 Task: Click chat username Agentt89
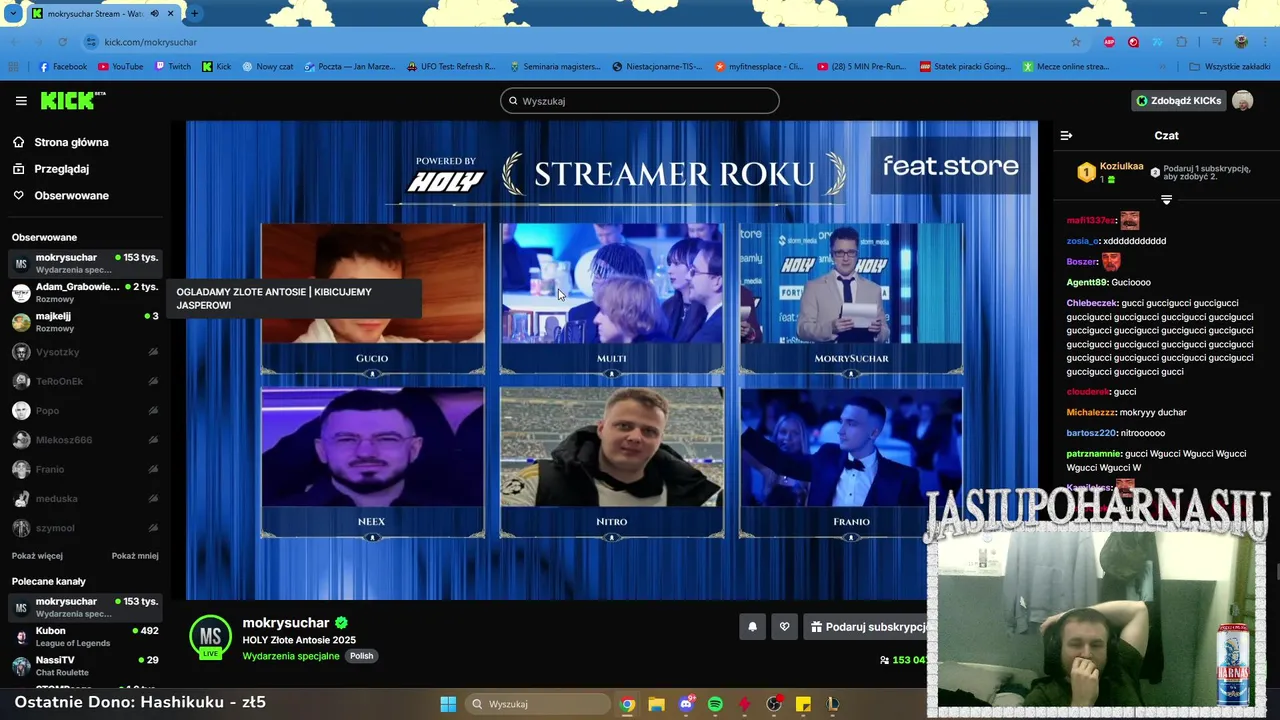click(x=1087, y=282)
